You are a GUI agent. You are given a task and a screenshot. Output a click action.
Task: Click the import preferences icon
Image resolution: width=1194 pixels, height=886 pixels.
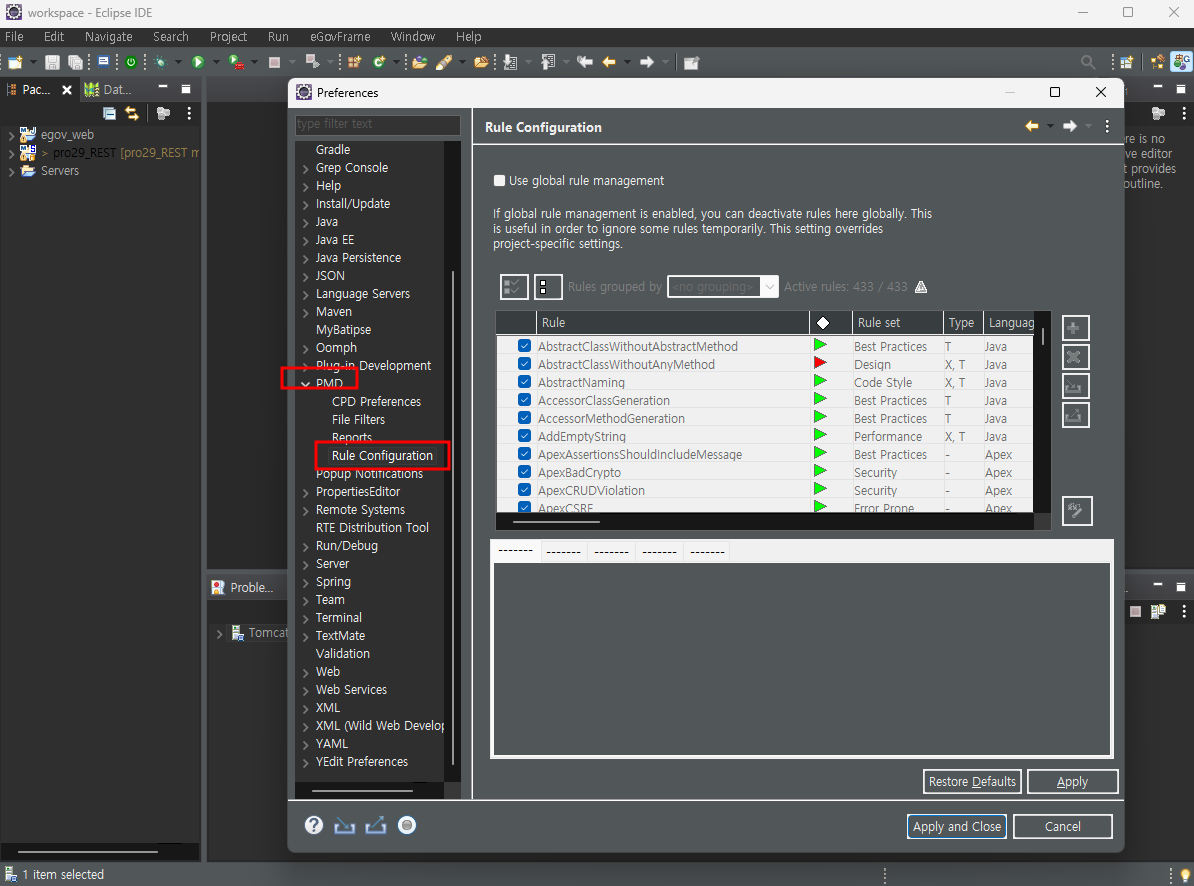click(344, 825)
